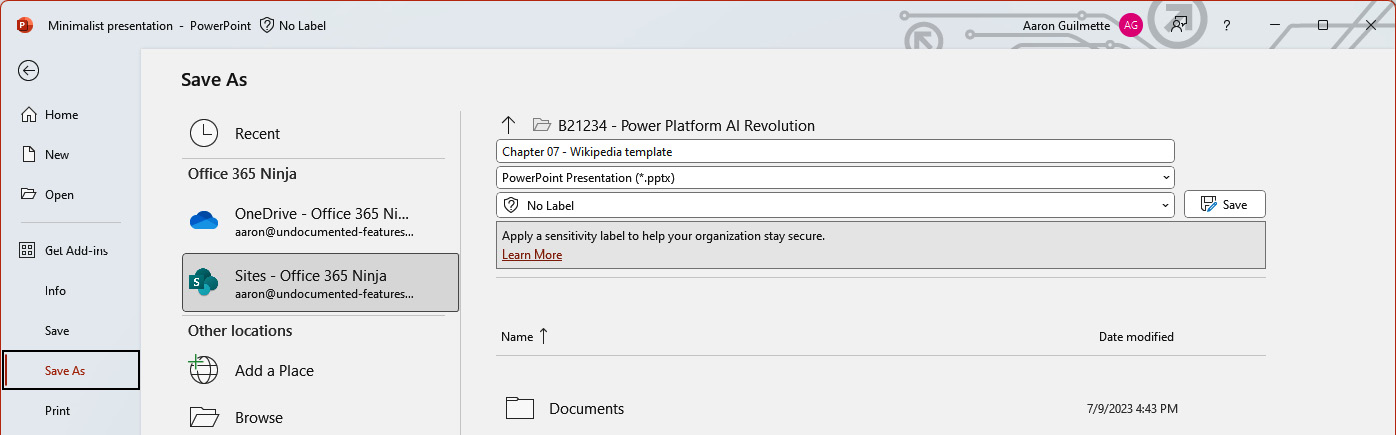Viewport: 1396px width, 435px height.
Task: Select Save As in the sidebar
Action: coord(70,370)
